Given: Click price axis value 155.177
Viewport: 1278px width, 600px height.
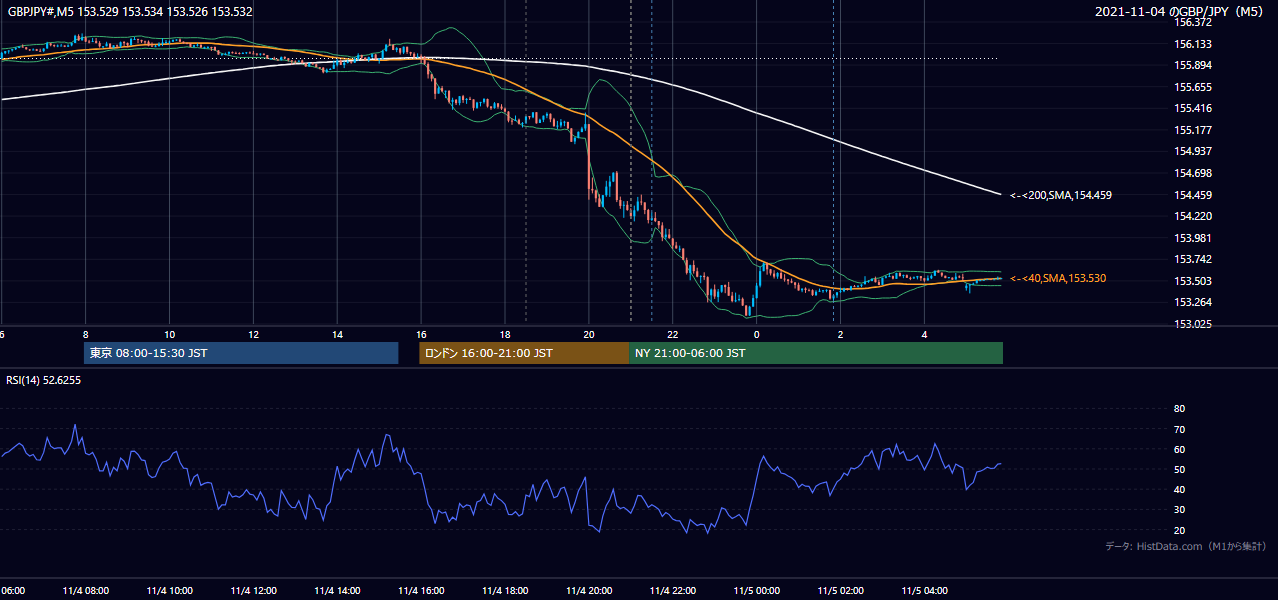Looking at the screenshot, I should coord(1193,130).
